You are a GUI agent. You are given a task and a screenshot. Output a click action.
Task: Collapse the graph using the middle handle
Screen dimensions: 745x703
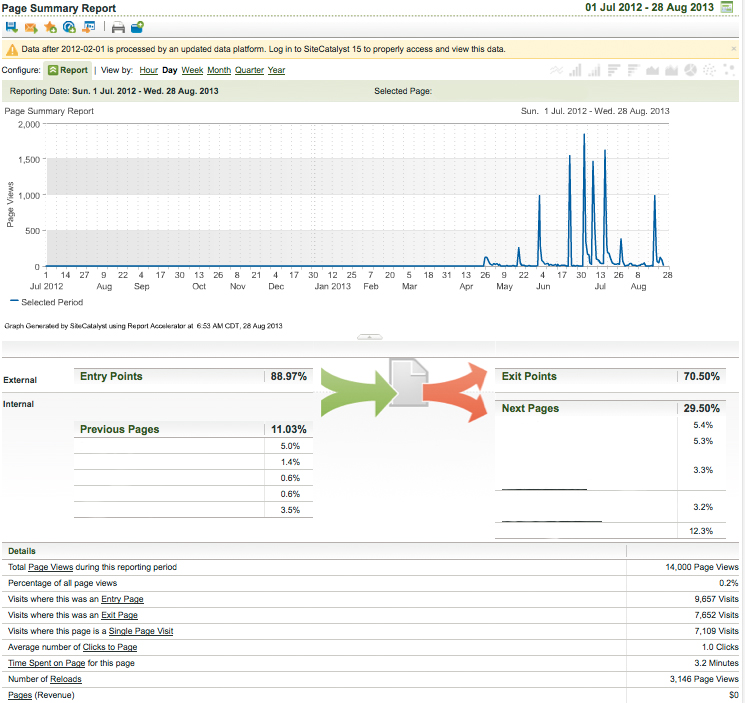click(x=370, y=337)
